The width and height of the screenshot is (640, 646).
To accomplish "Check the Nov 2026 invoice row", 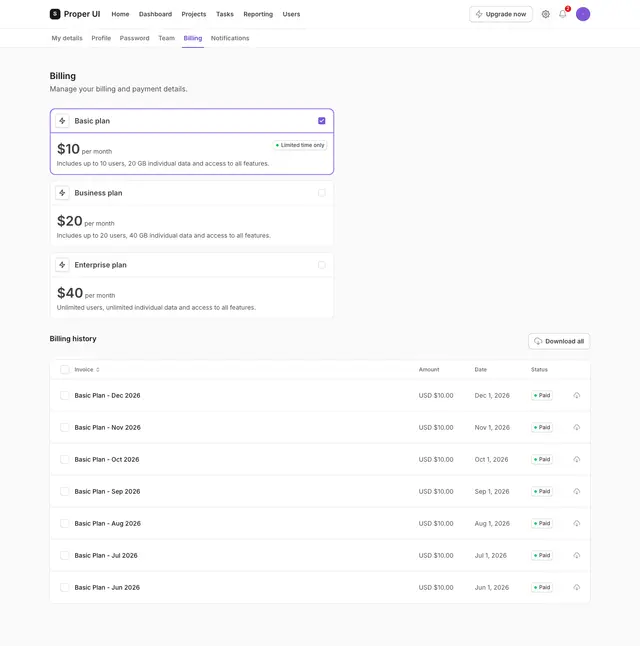I will click(65, 427).
